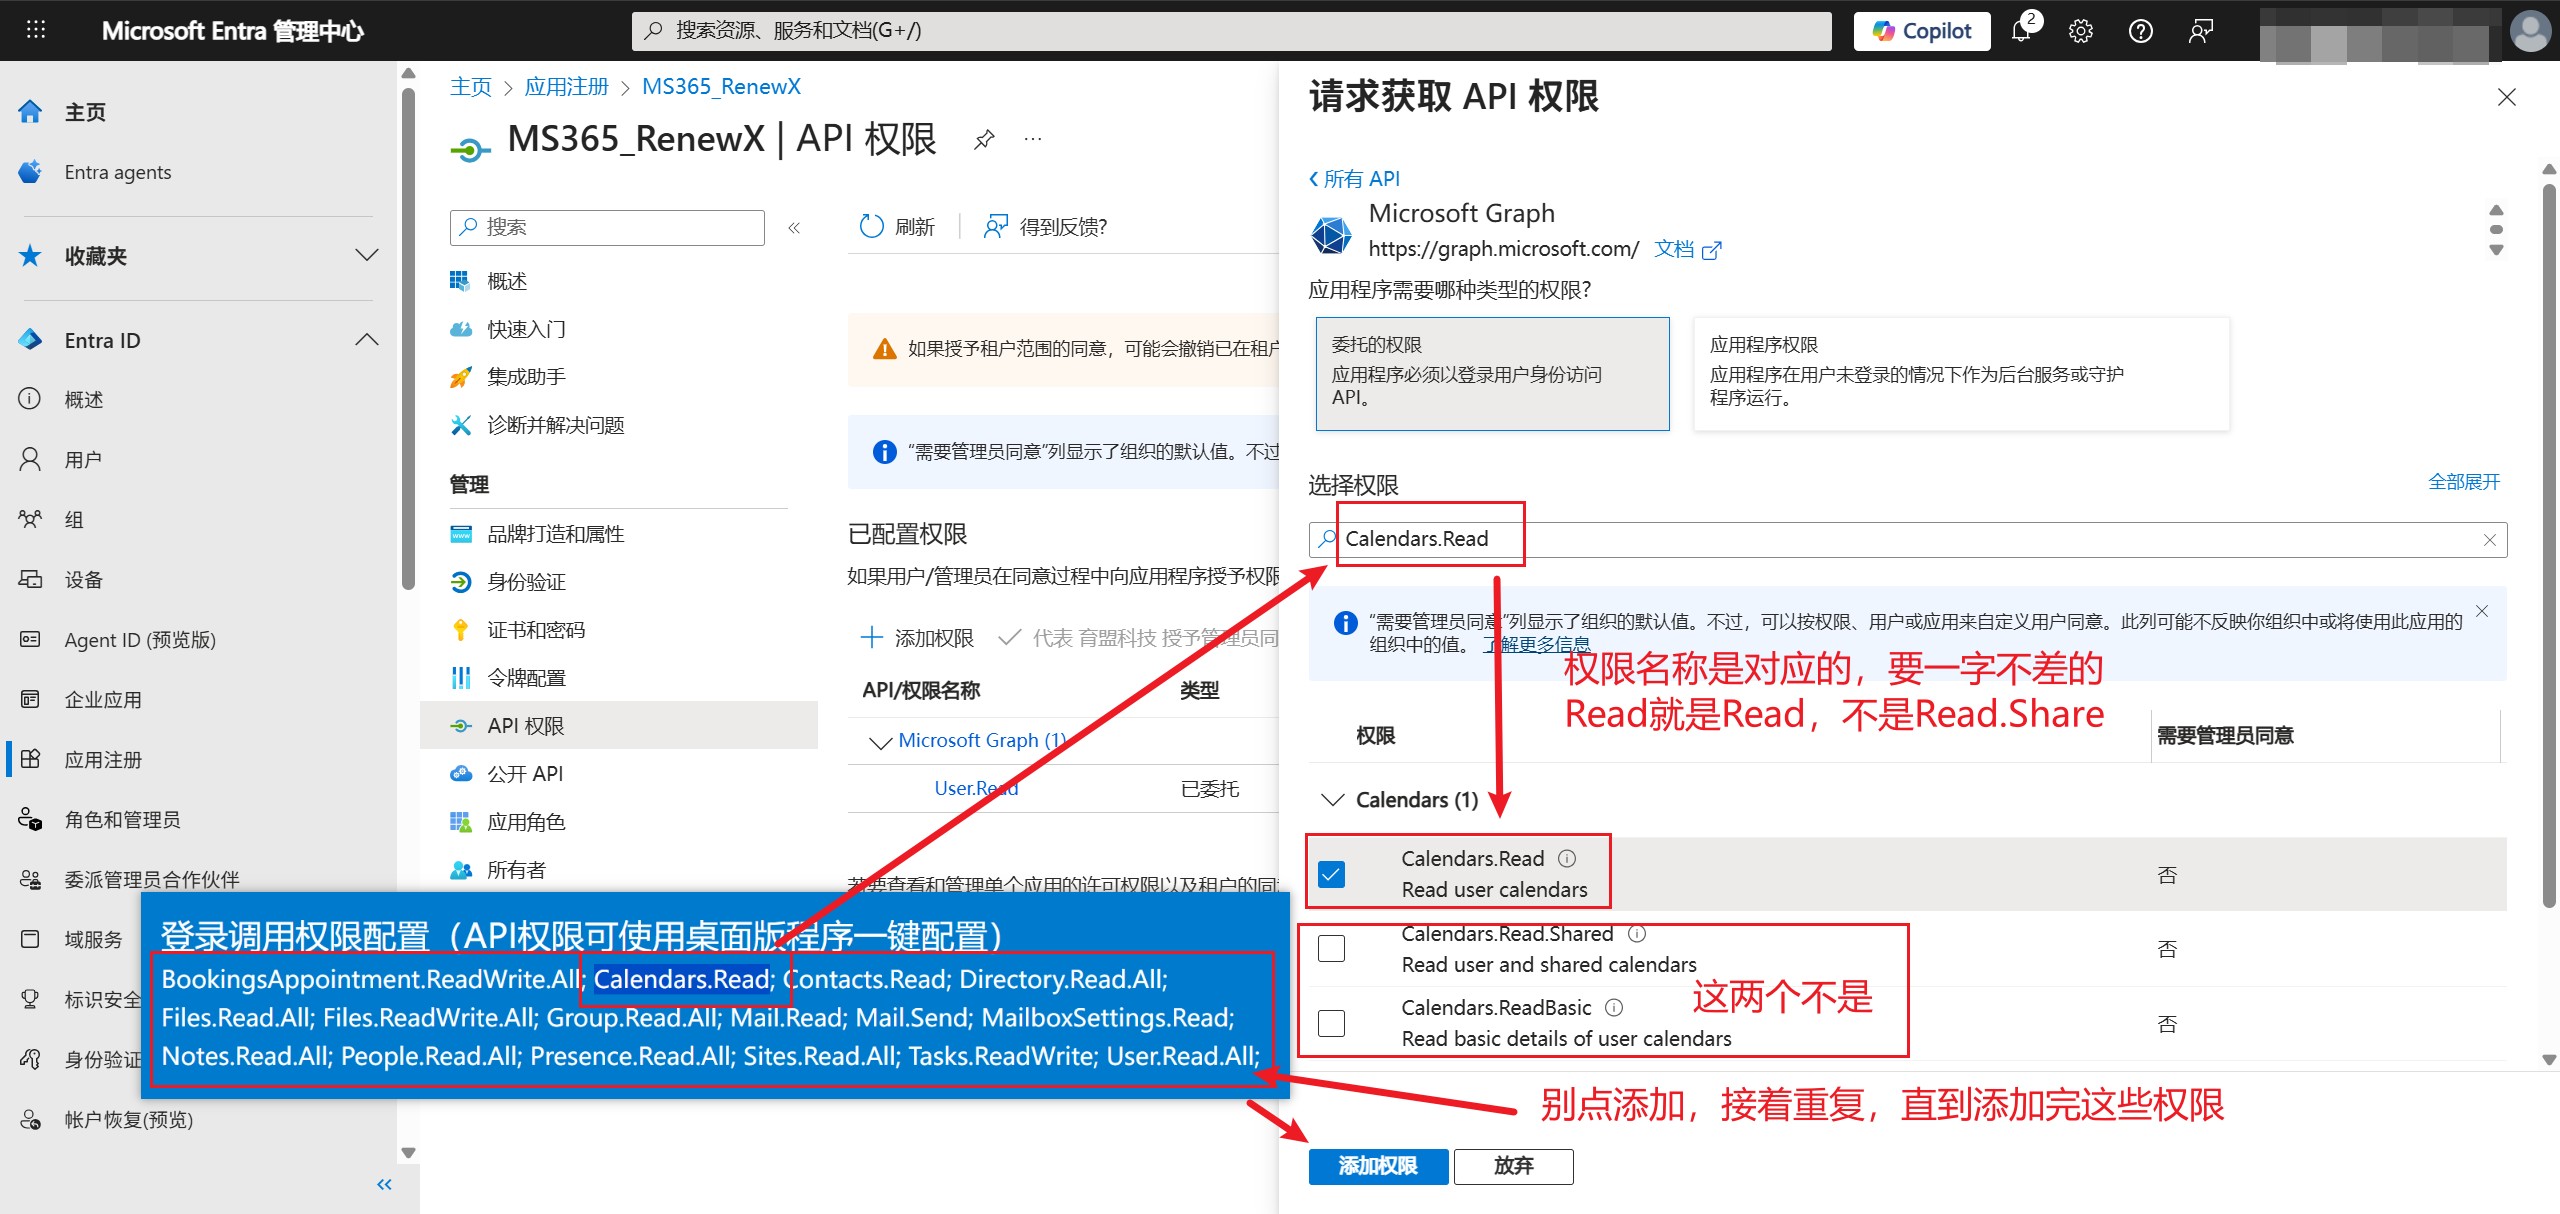Collapse the Entra ID section
Image resolution: width=2560 pixels, height=1214 pixels.
[367, 340]
